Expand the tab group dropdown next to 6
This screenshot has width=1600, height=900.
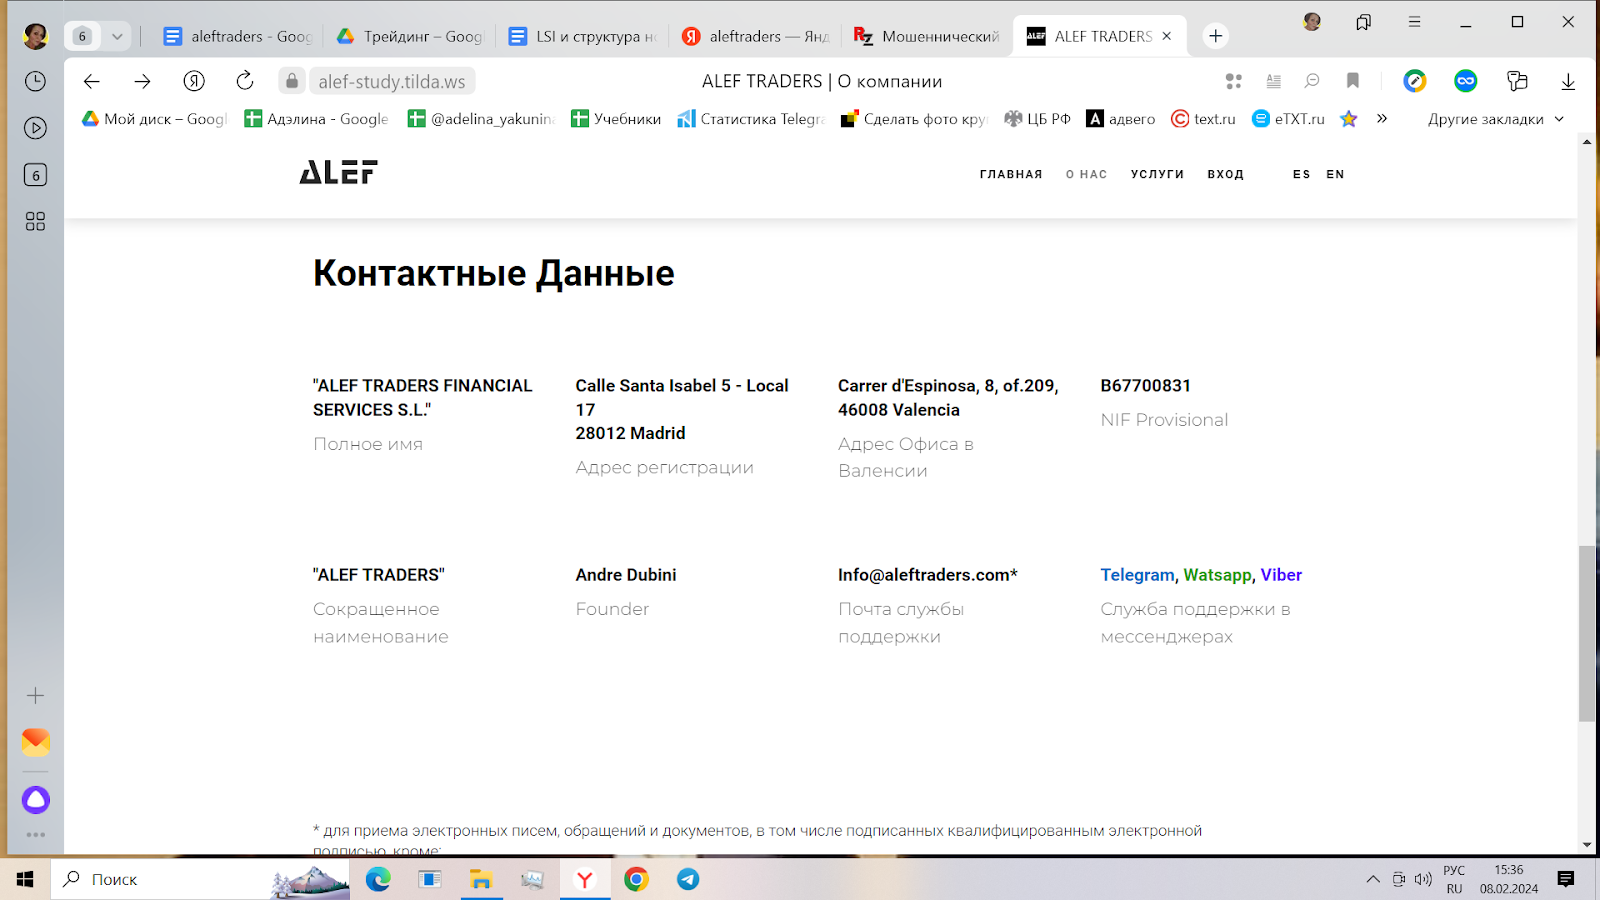click(x=117, y=36)
